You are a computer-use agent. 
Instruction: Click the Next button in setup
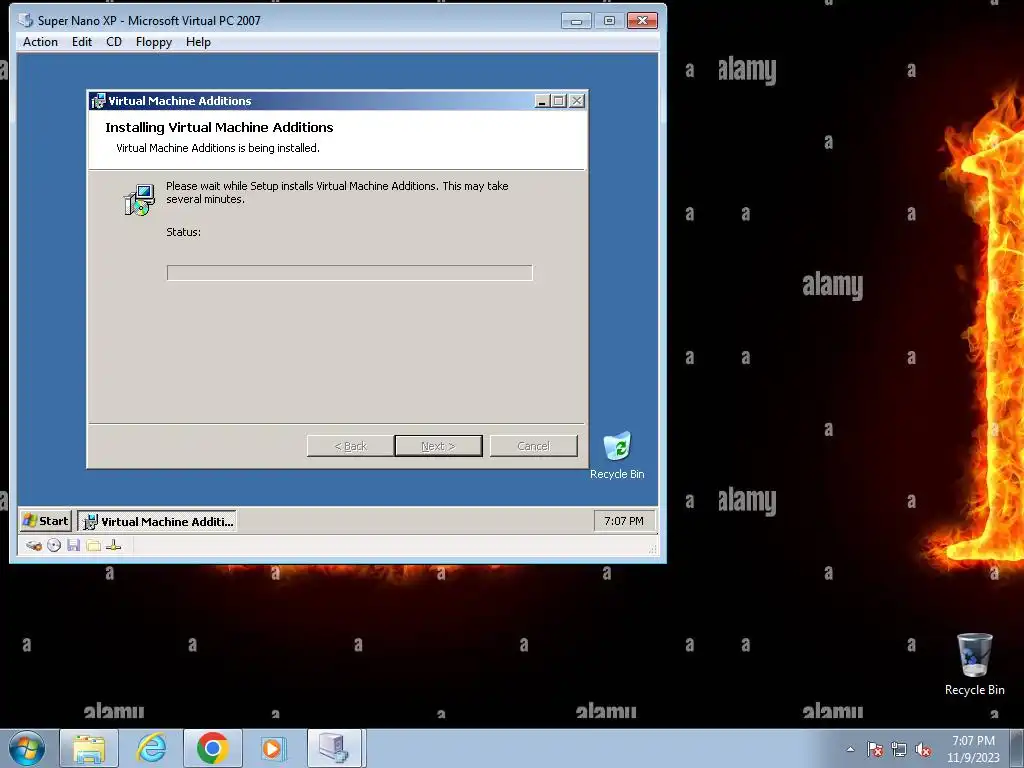pyautogui.click(x=438, y=446)
